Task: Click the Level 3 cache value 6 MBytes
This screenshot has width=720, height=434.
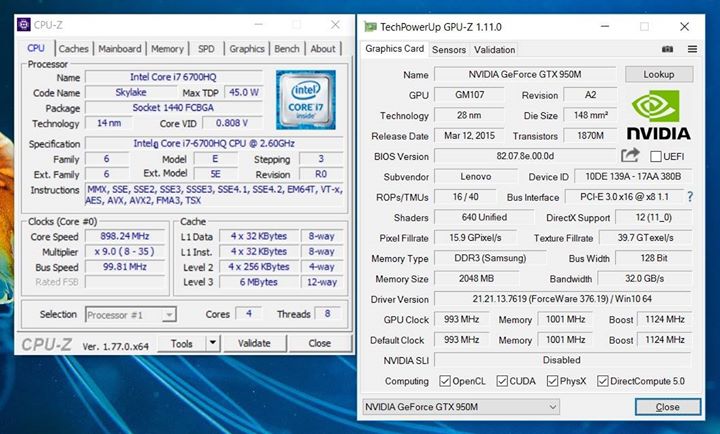Action: 259,282
